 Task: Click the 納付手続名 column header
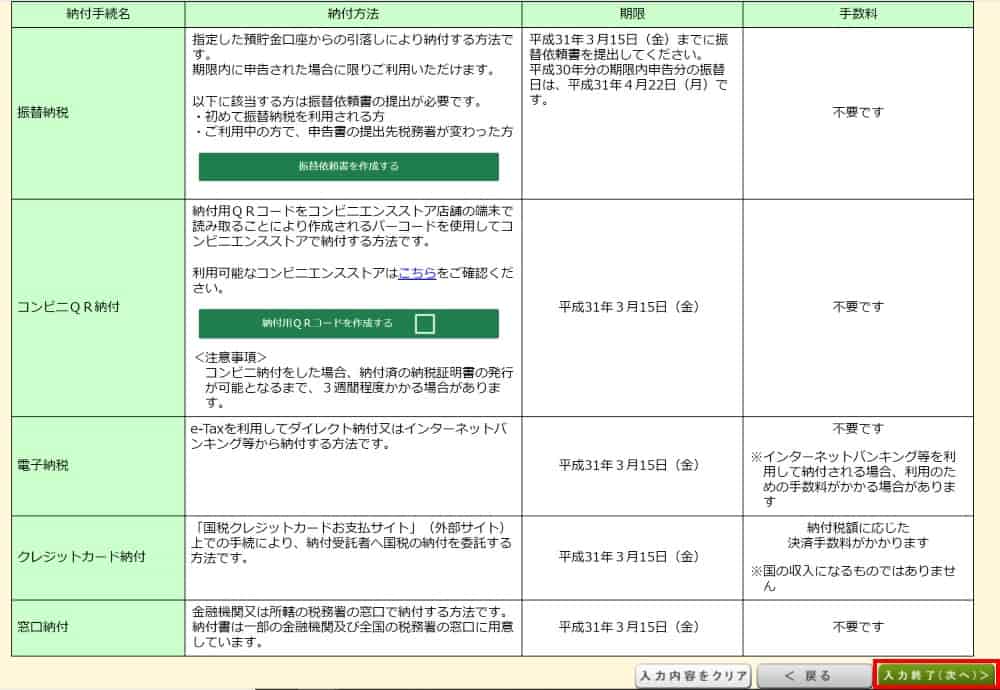98,15
